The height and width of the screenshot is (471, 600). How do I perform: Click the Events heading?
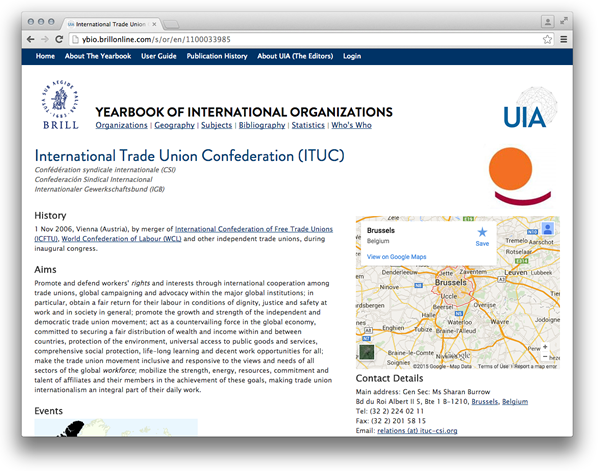tap(48, 411)
